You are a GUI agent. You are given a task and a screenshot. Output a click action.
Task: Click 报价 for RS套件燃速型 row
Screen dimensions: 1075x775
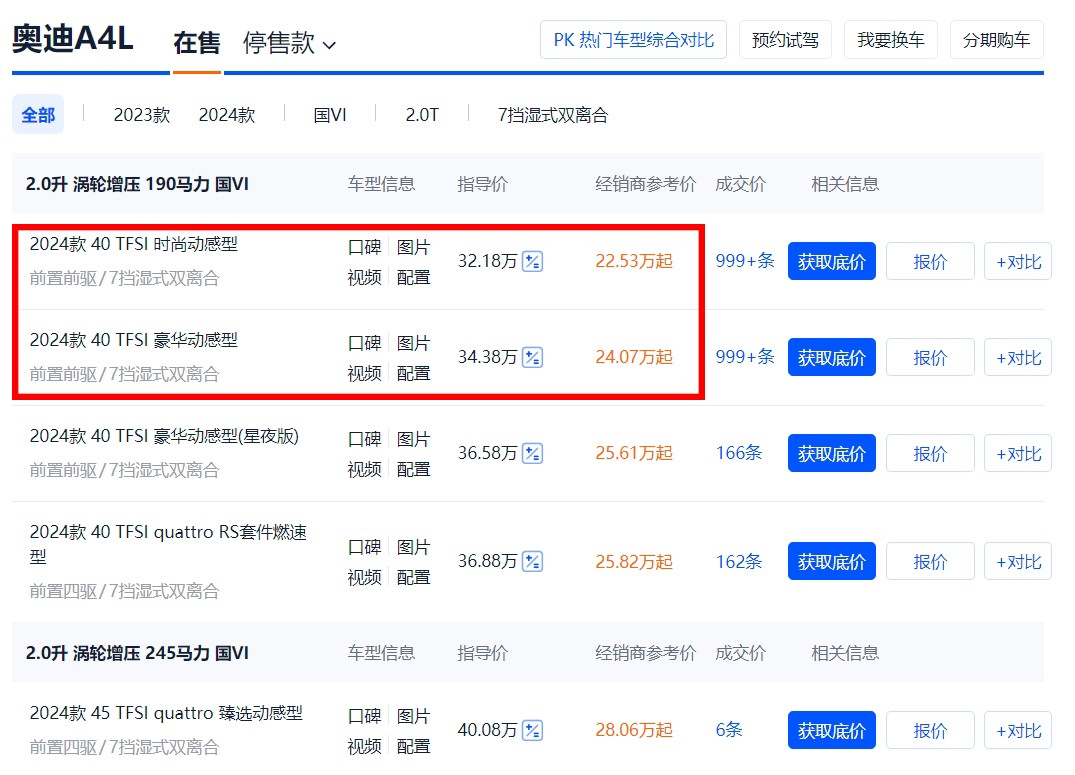930,561
